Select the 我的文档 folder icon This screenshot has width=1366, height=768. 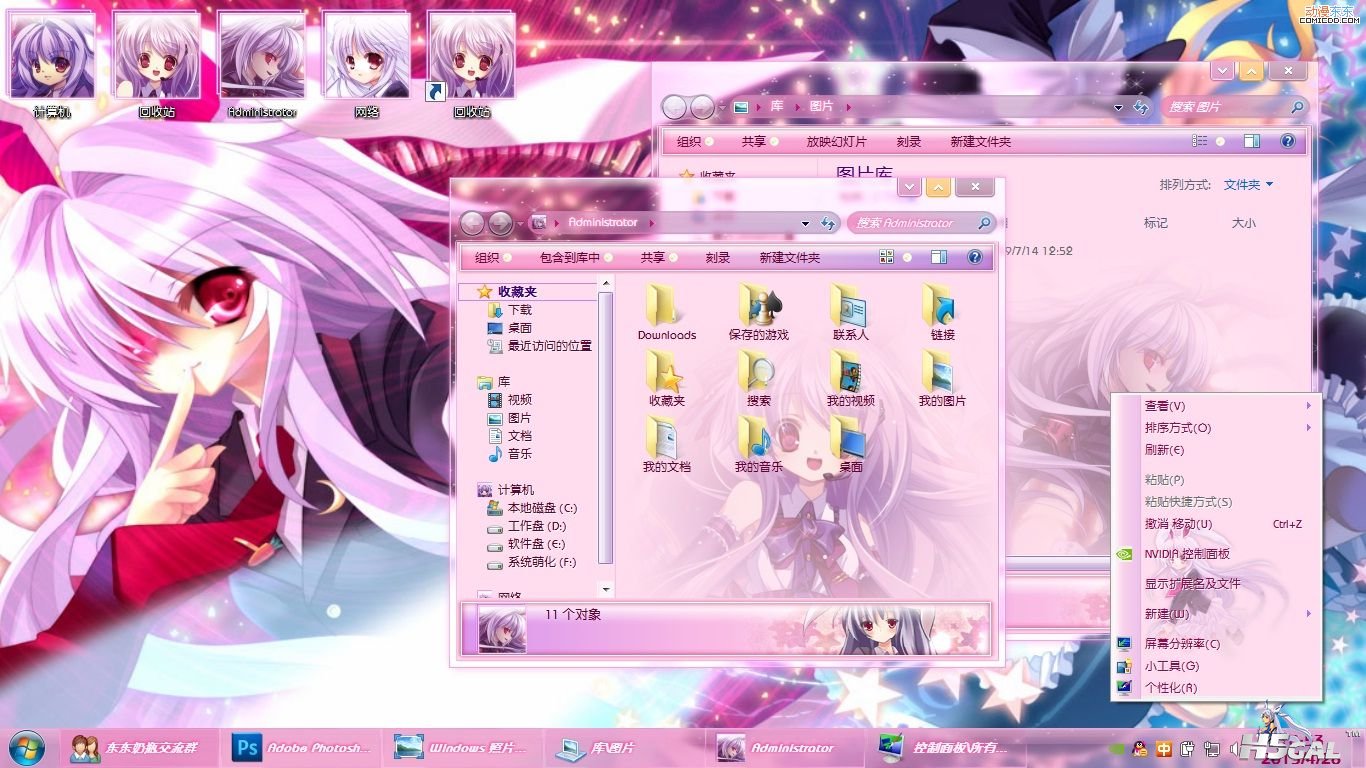(x=667, y=443)
